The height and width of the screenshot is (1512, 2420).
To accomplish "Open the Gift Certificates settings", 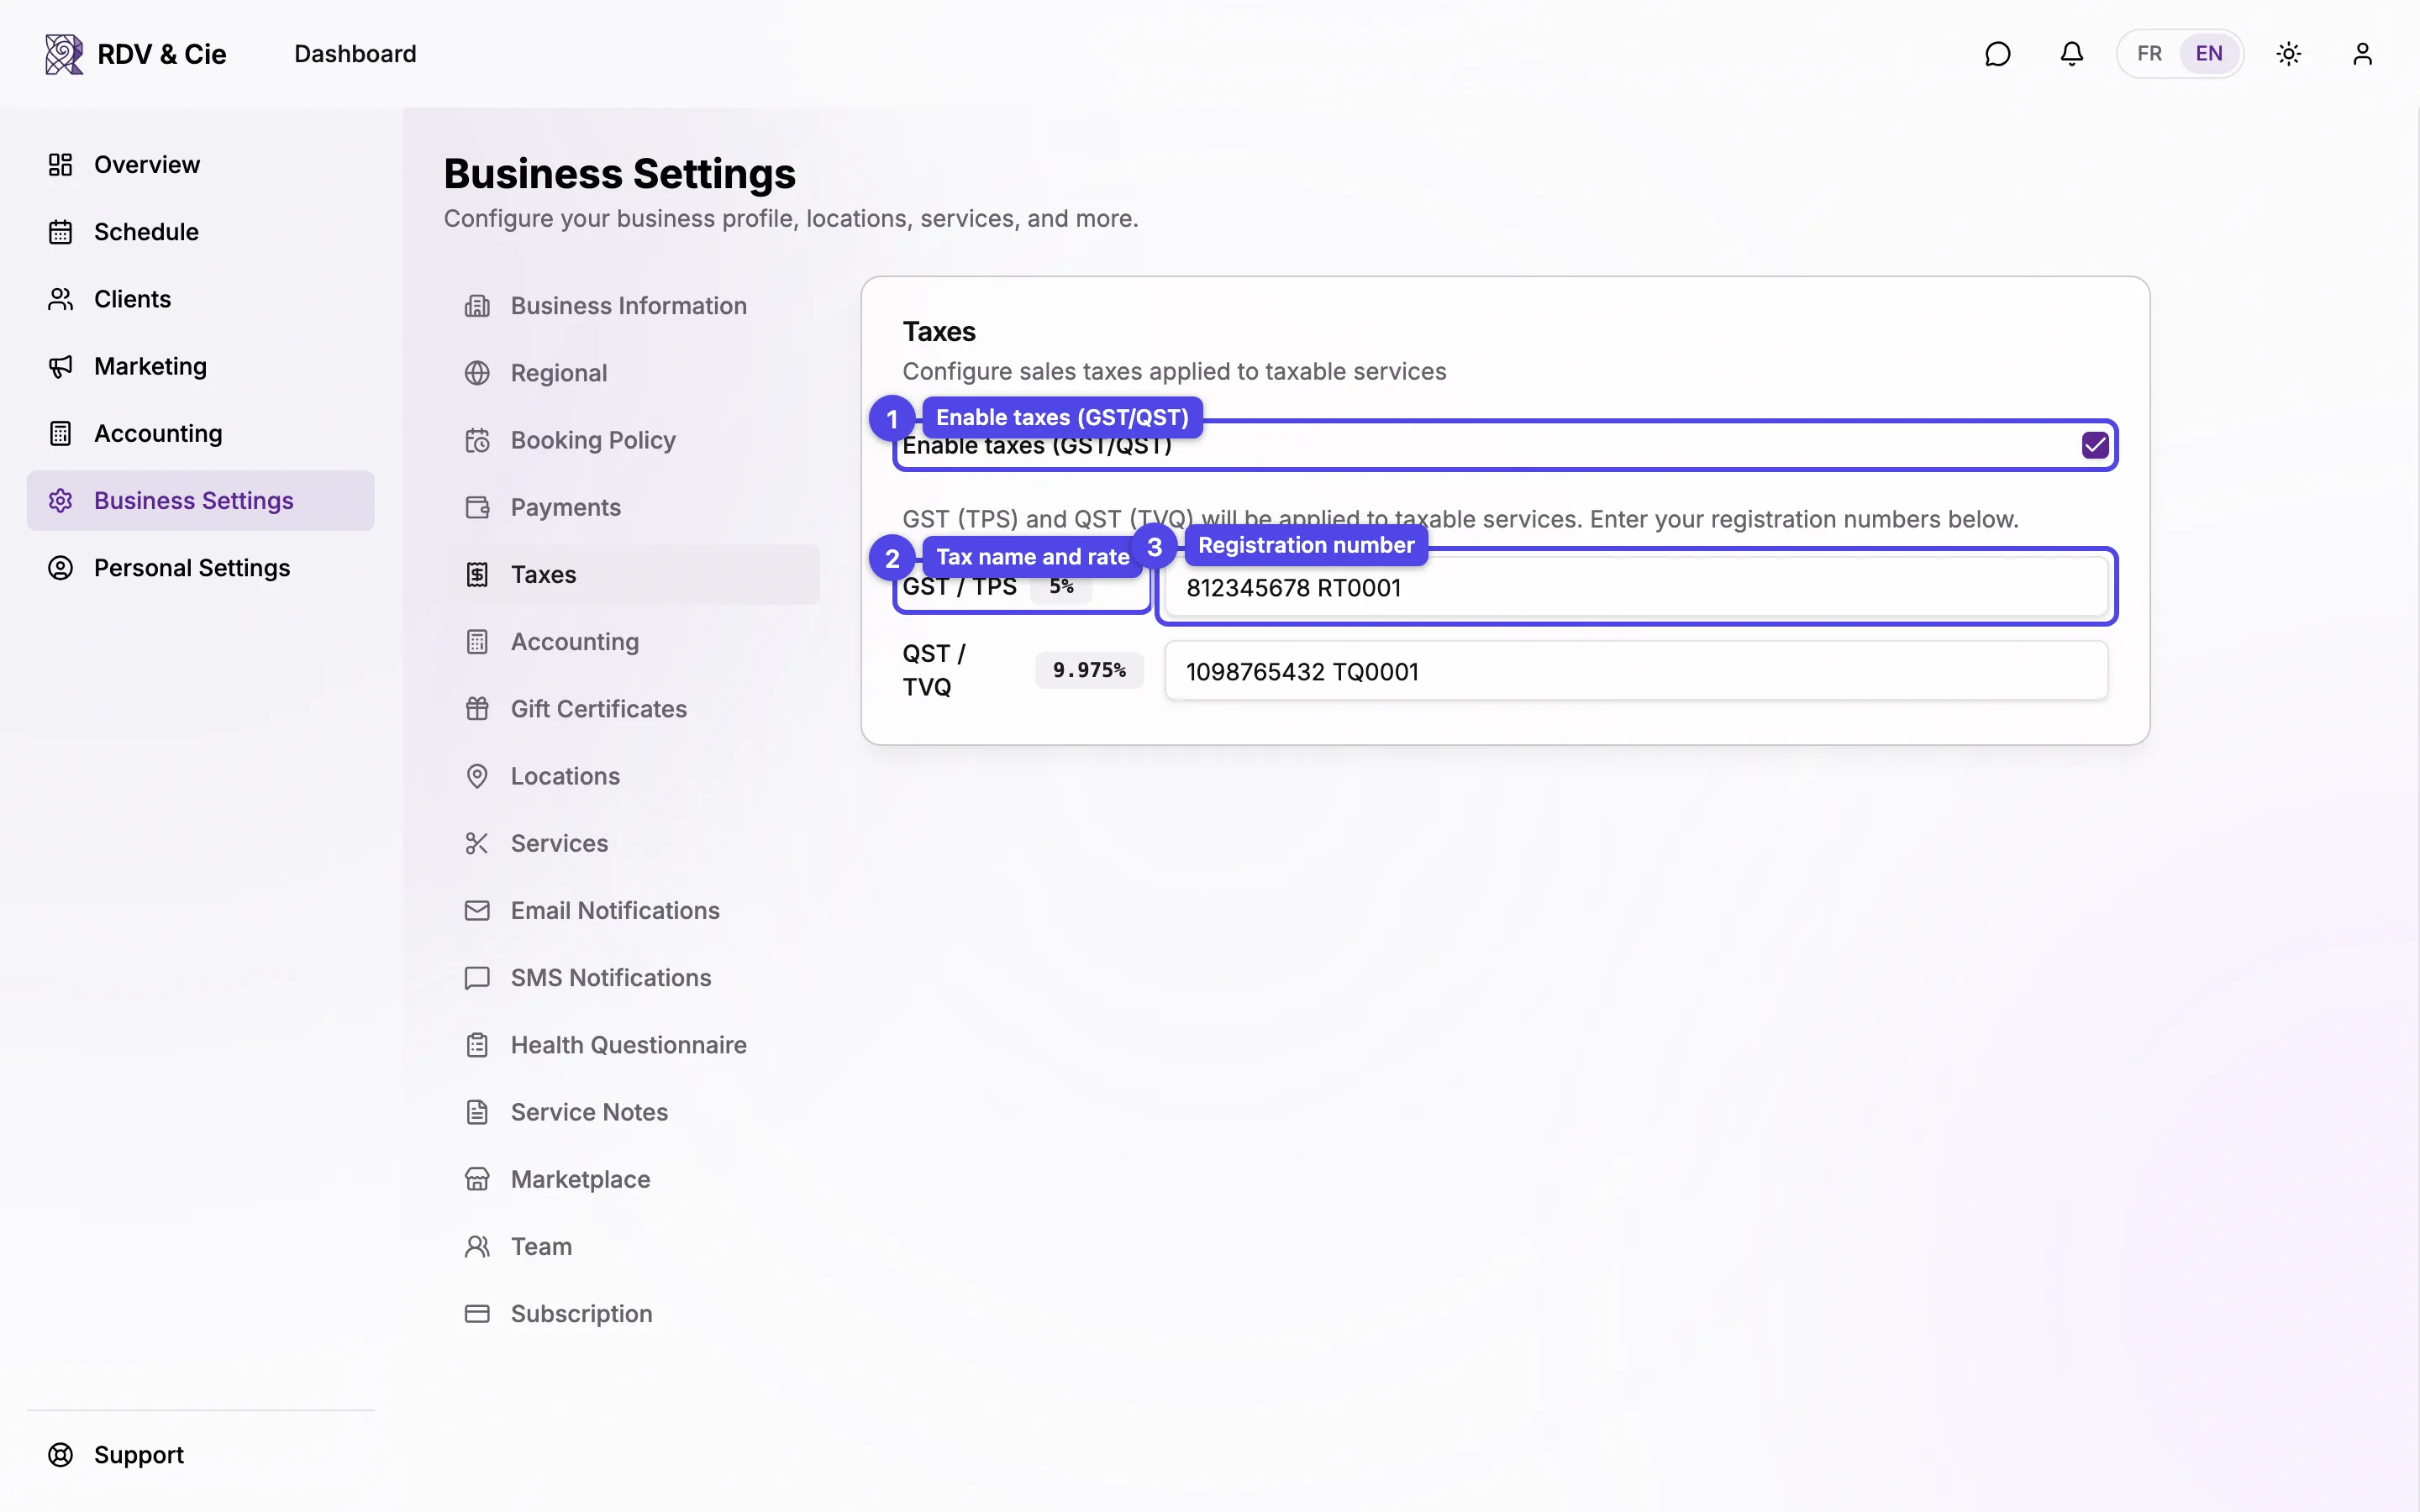I will coord(632,709).
